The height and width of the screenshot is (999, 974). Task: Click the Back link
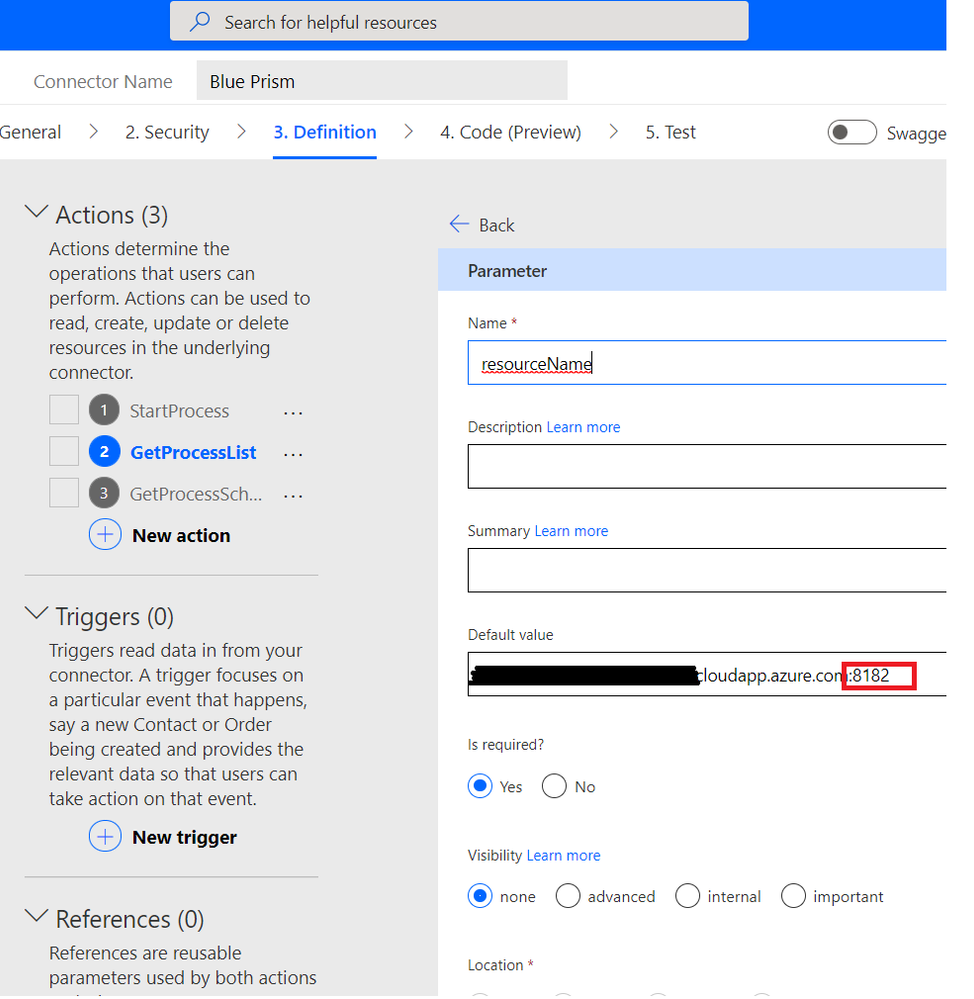point(496,225)
